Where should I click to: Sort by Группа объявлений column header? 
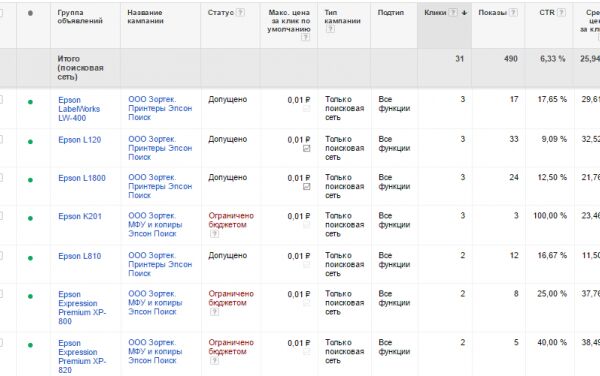80,17
